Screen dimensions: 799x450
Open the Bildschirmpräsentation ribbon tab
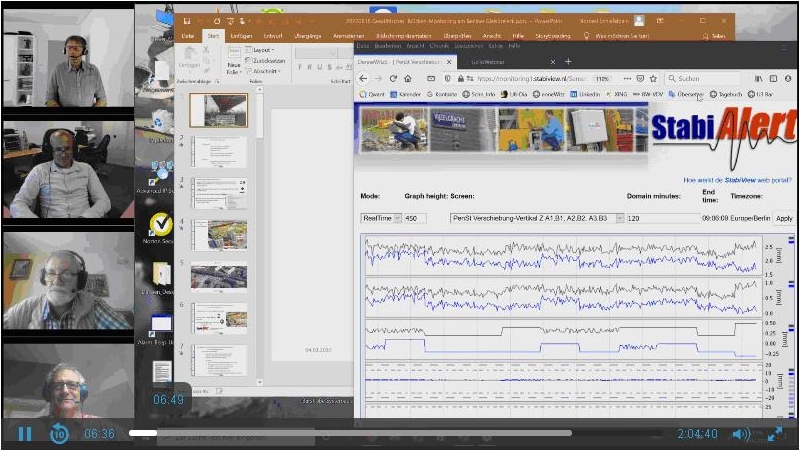(x=404, y=36)
